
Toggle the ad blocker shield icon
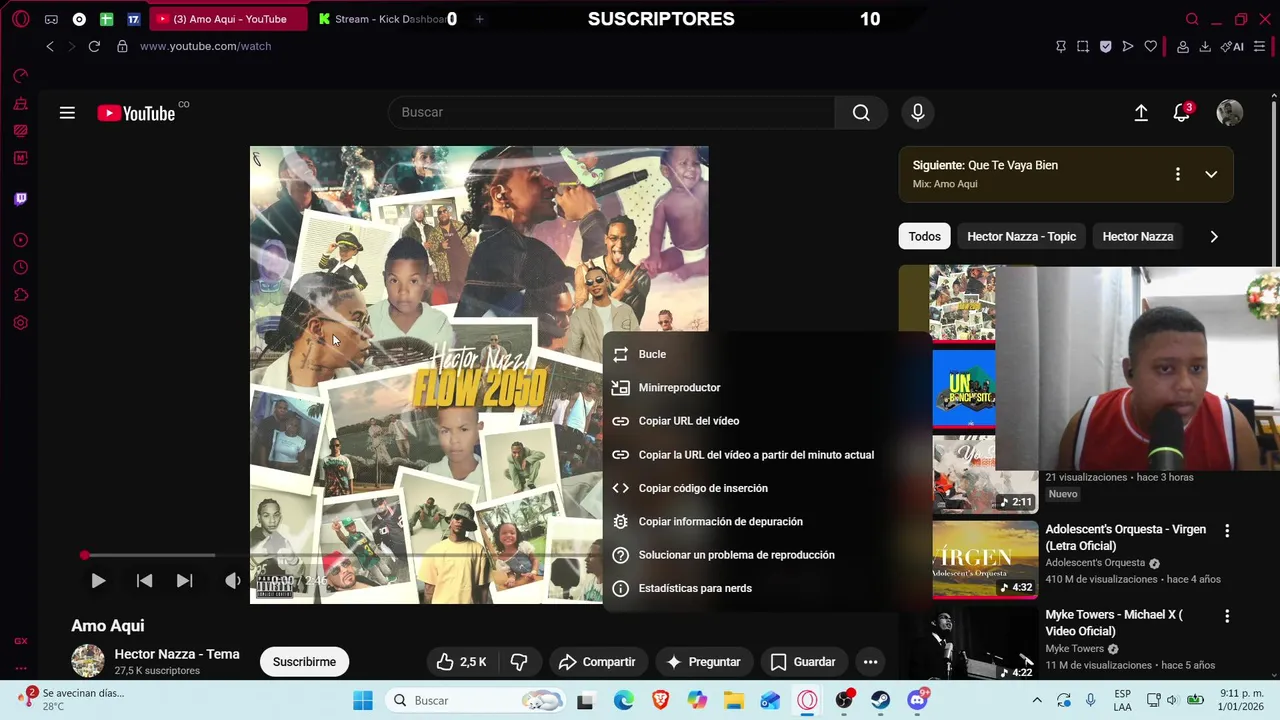coord(1105,46)
